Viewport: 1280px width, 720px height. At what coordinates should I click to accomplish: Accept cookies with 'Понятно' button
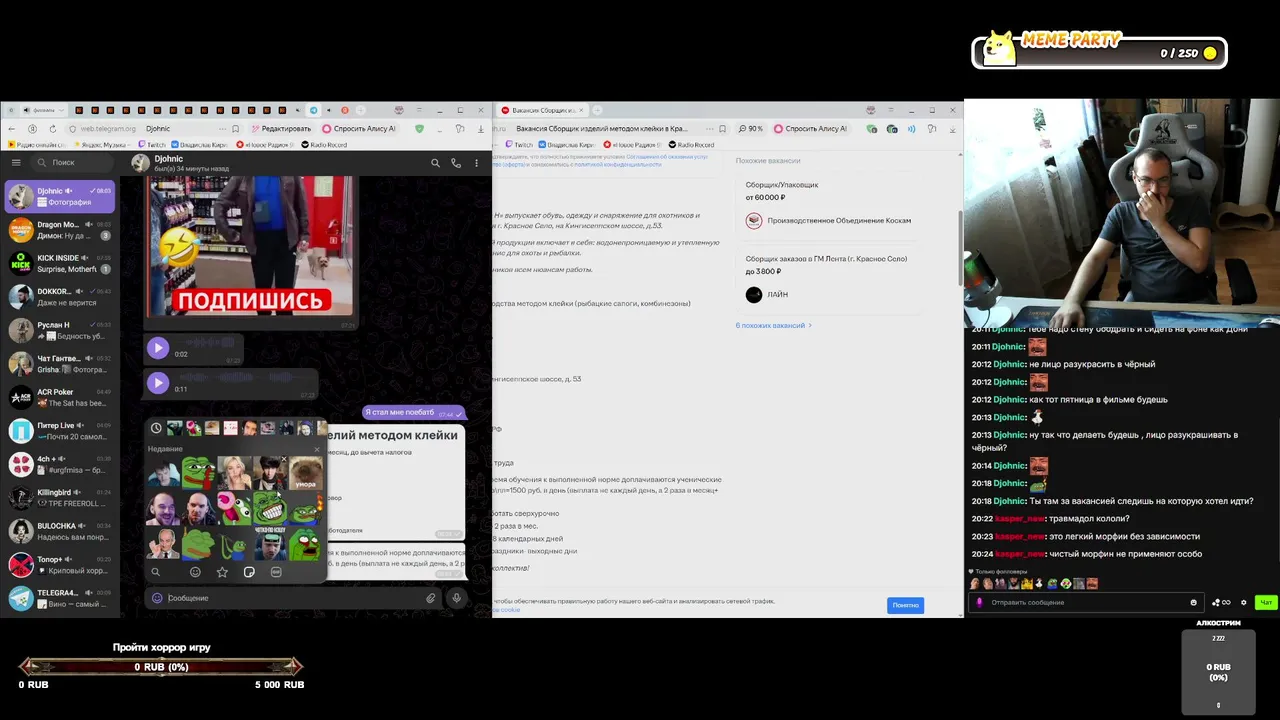coord(905,605)
